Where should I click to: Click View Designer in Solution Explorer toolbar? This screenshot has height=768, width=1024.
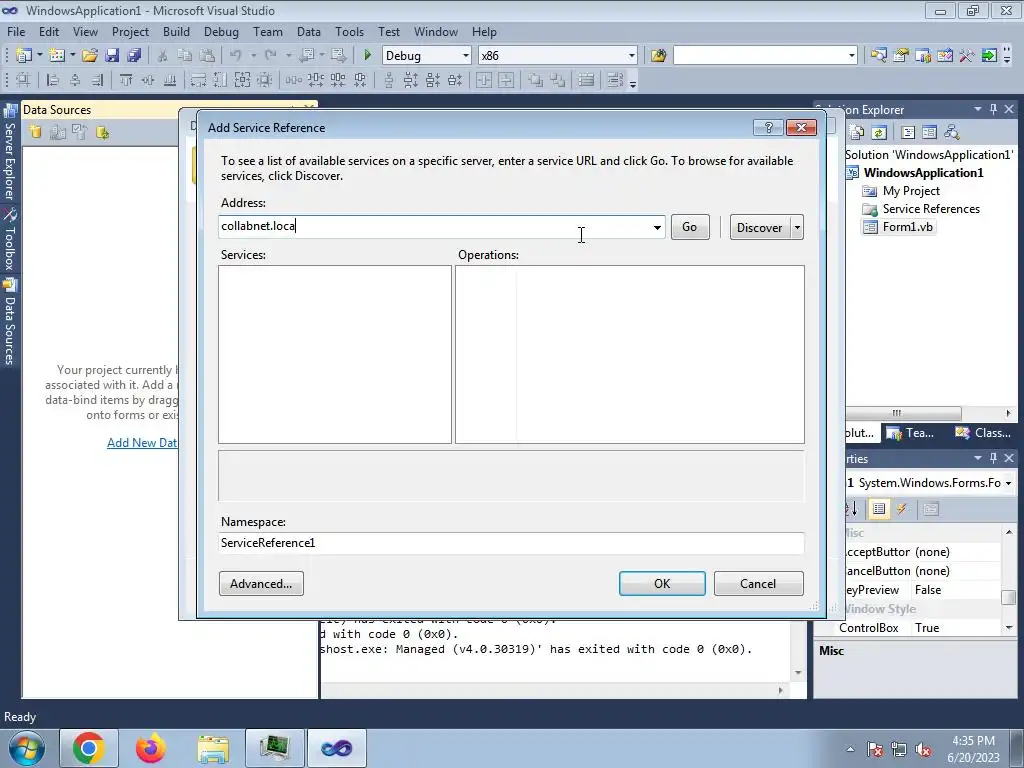929,133
